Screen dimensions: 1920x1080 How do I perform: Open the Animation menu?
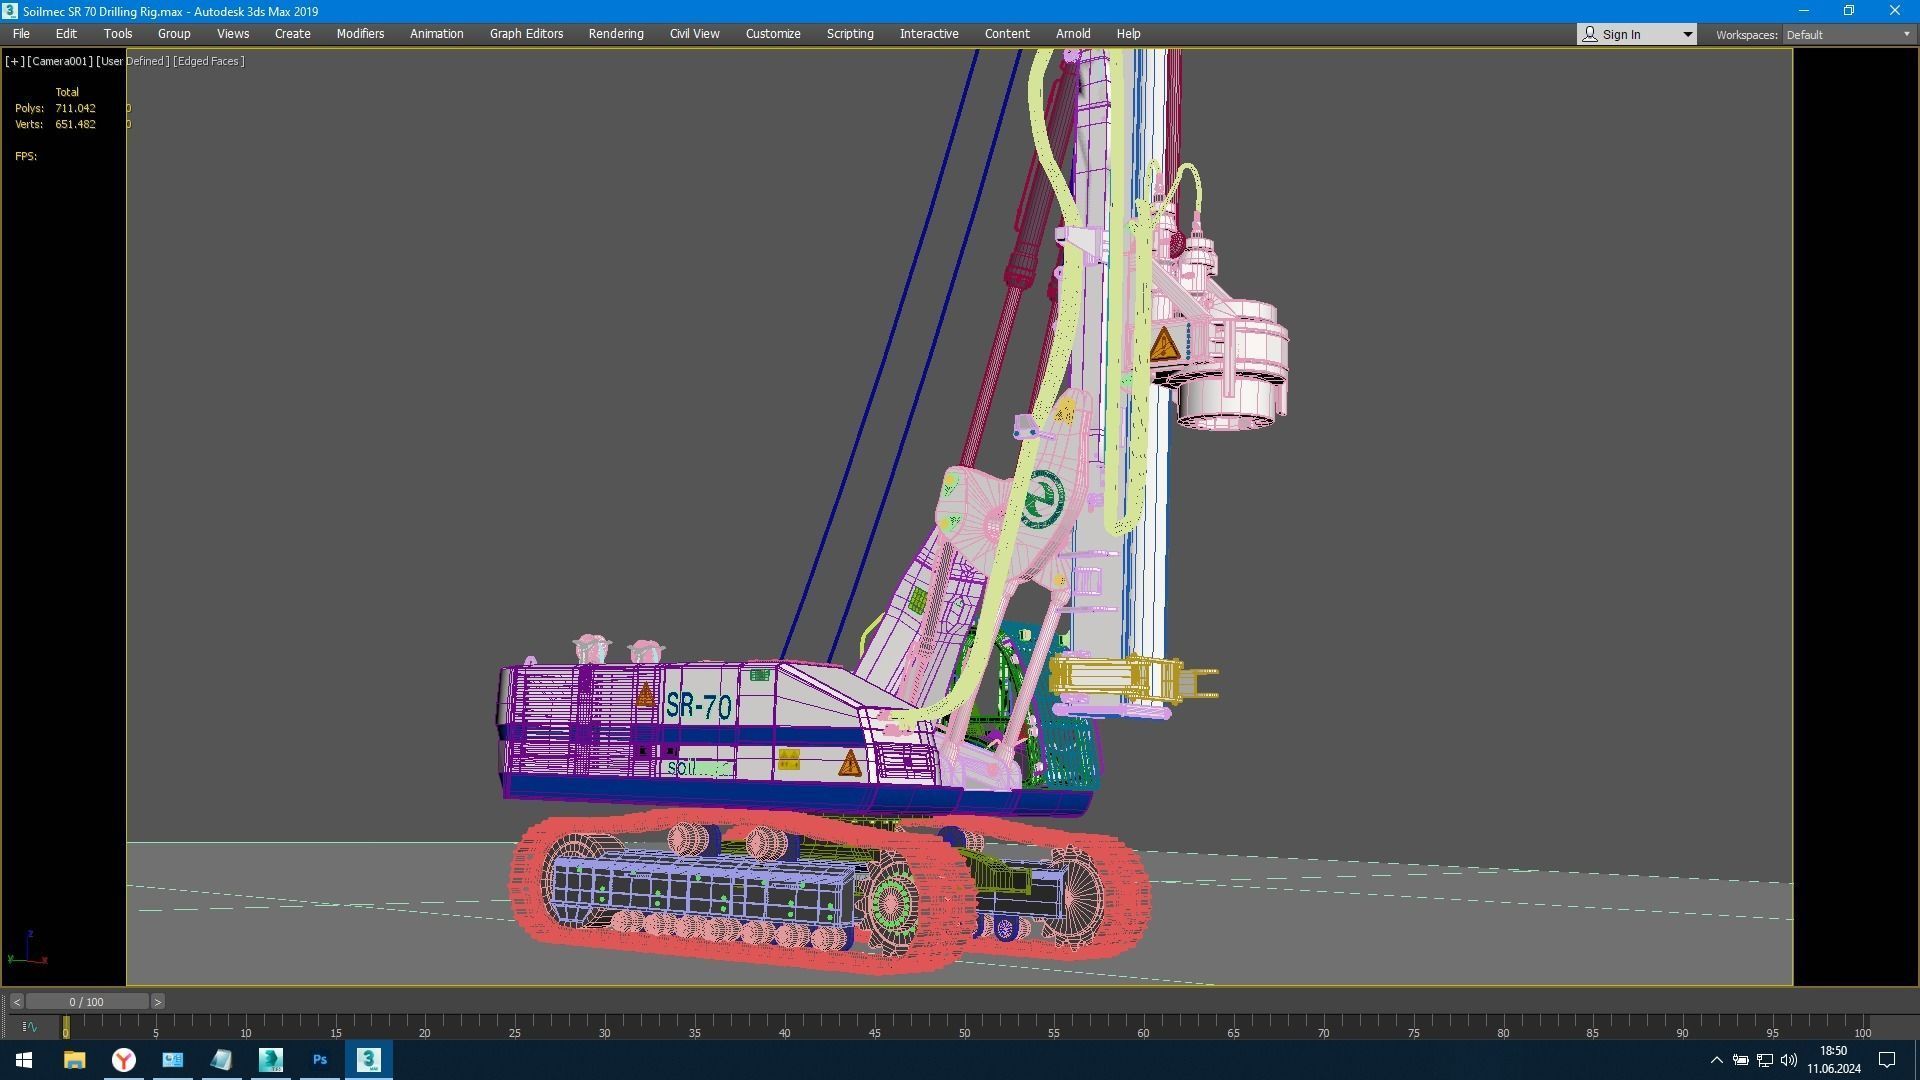pos(437,34)
